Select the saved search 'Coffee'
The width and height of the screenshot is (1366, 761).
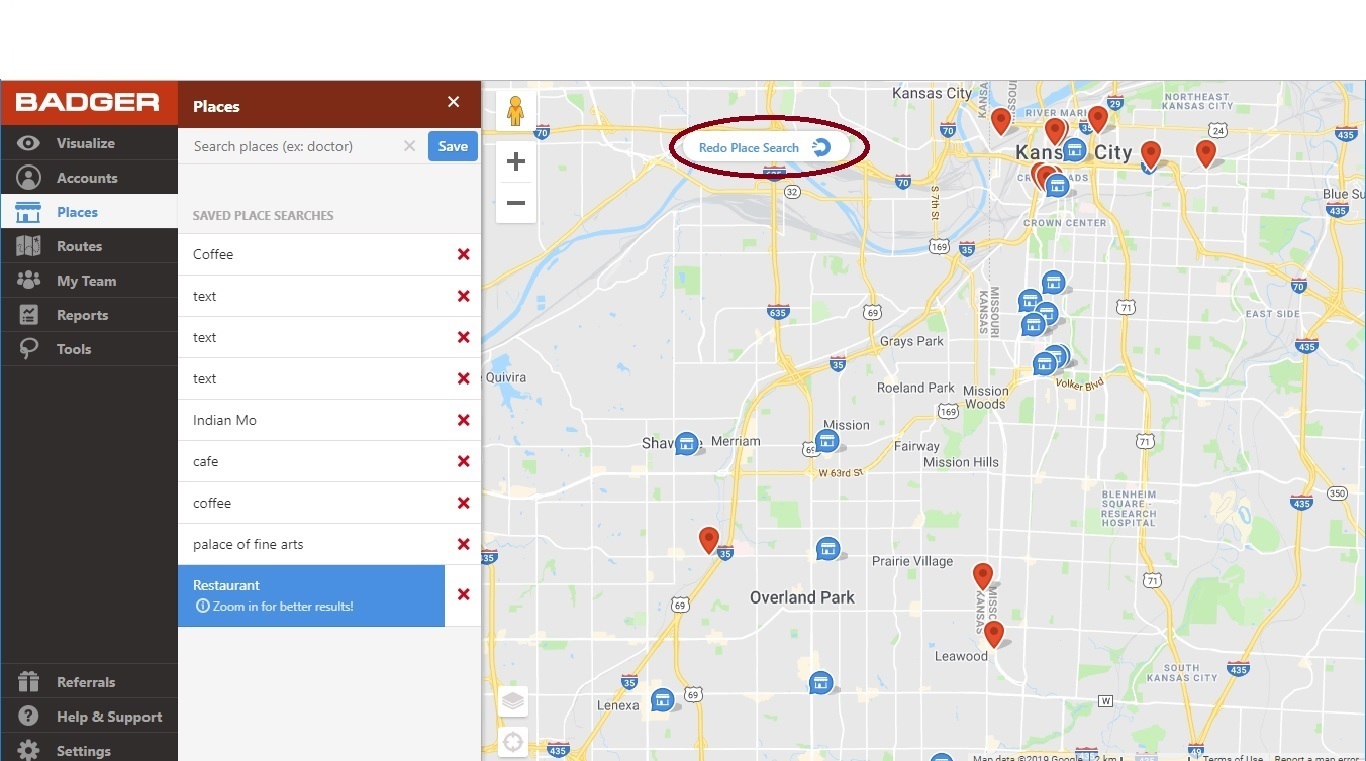pyautogui.click(x=312, y=254)
